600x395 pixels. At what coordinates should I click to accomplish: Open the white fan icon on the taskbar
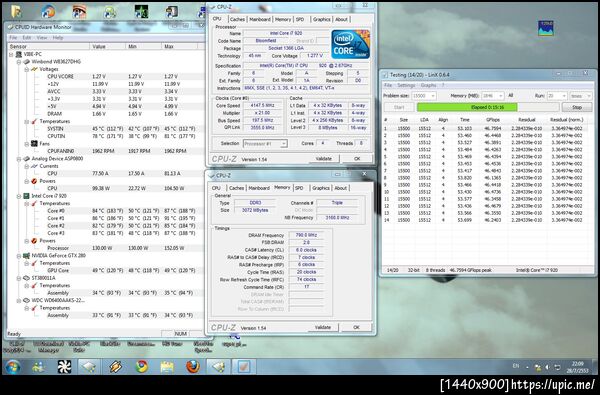64,367
